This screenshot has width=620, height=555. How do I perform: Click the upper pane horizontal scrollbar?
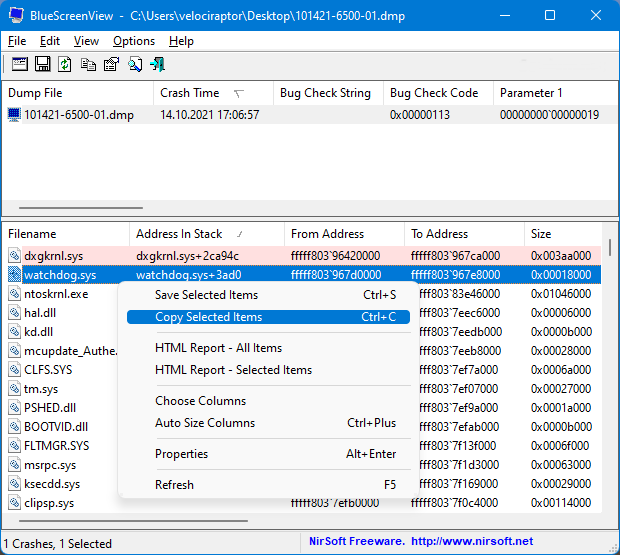pos(80,209)
